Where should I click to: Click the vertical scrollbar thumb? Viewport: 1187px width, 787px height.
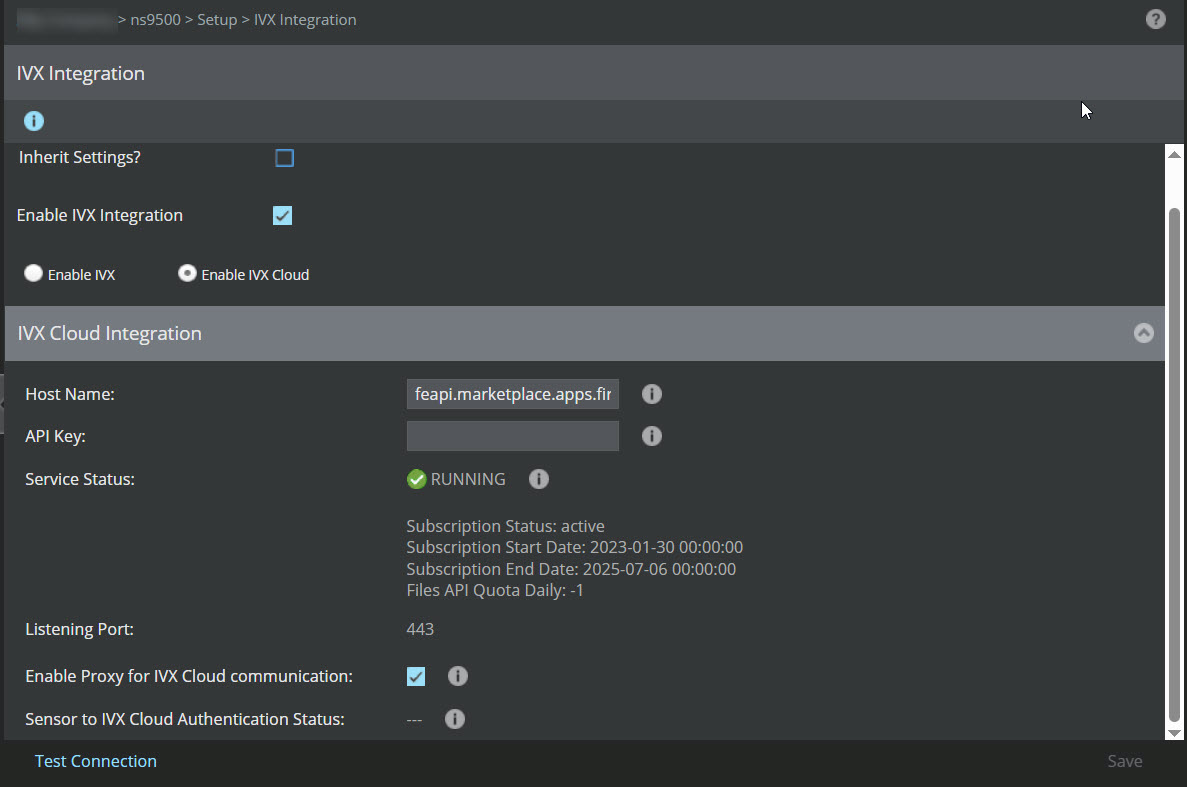[1174, 465]
